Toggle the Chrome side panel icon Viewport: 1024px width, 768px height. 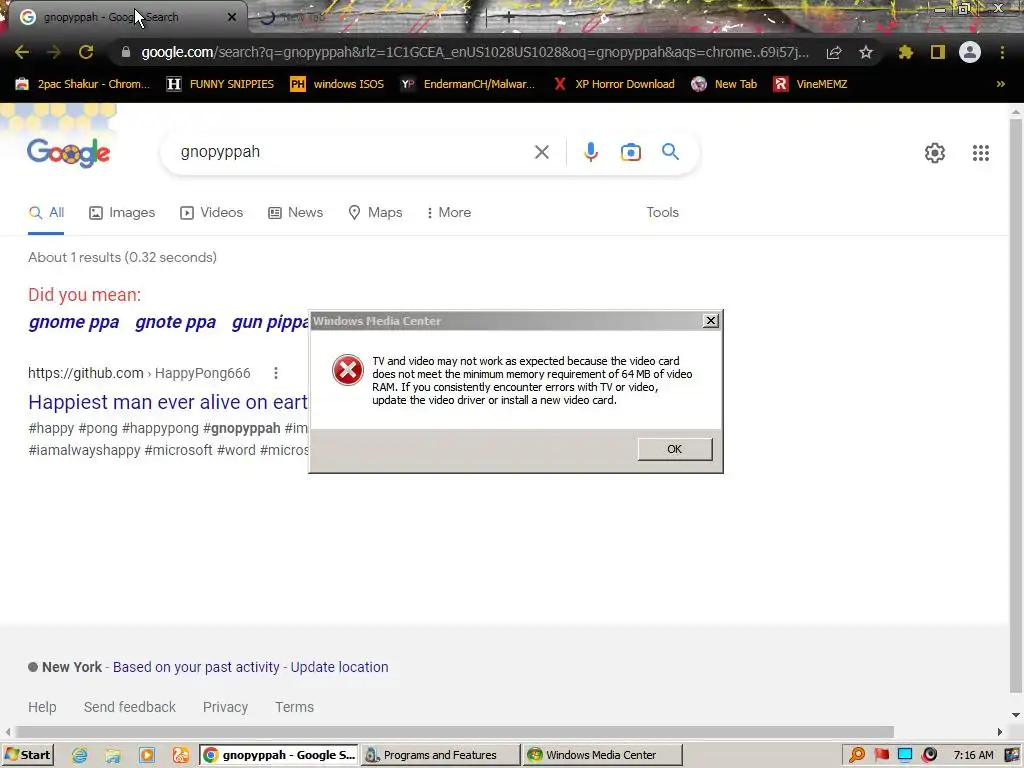click(938, 52)
